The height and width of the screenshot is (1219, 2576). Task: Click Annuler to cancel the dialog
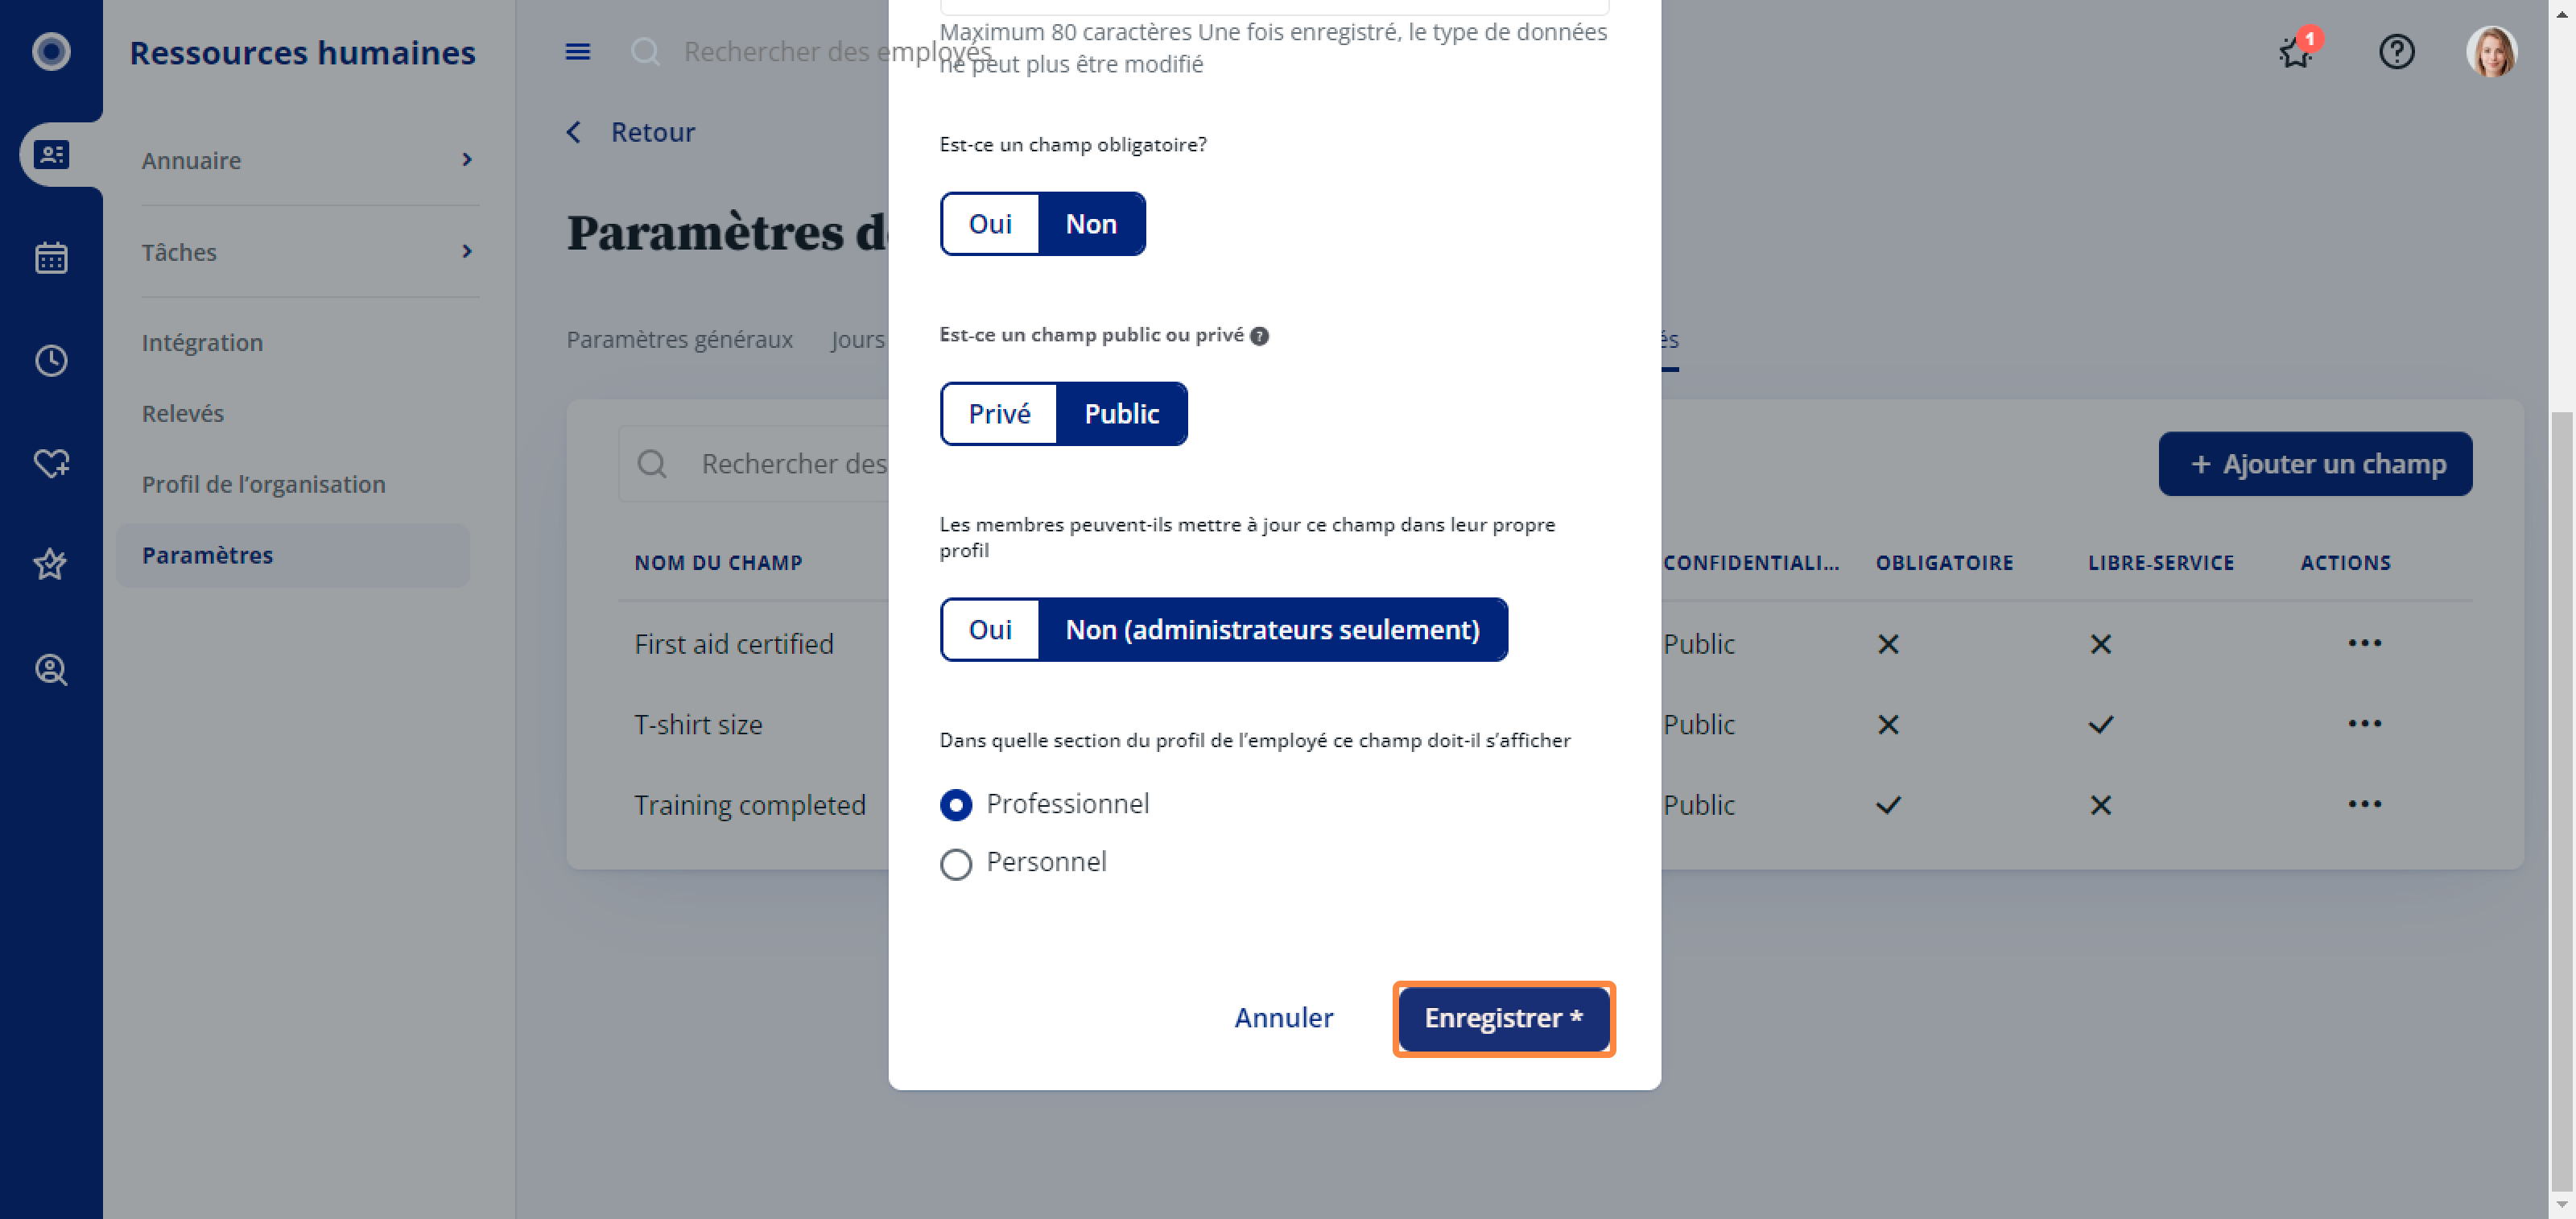click(1283, 1018)
